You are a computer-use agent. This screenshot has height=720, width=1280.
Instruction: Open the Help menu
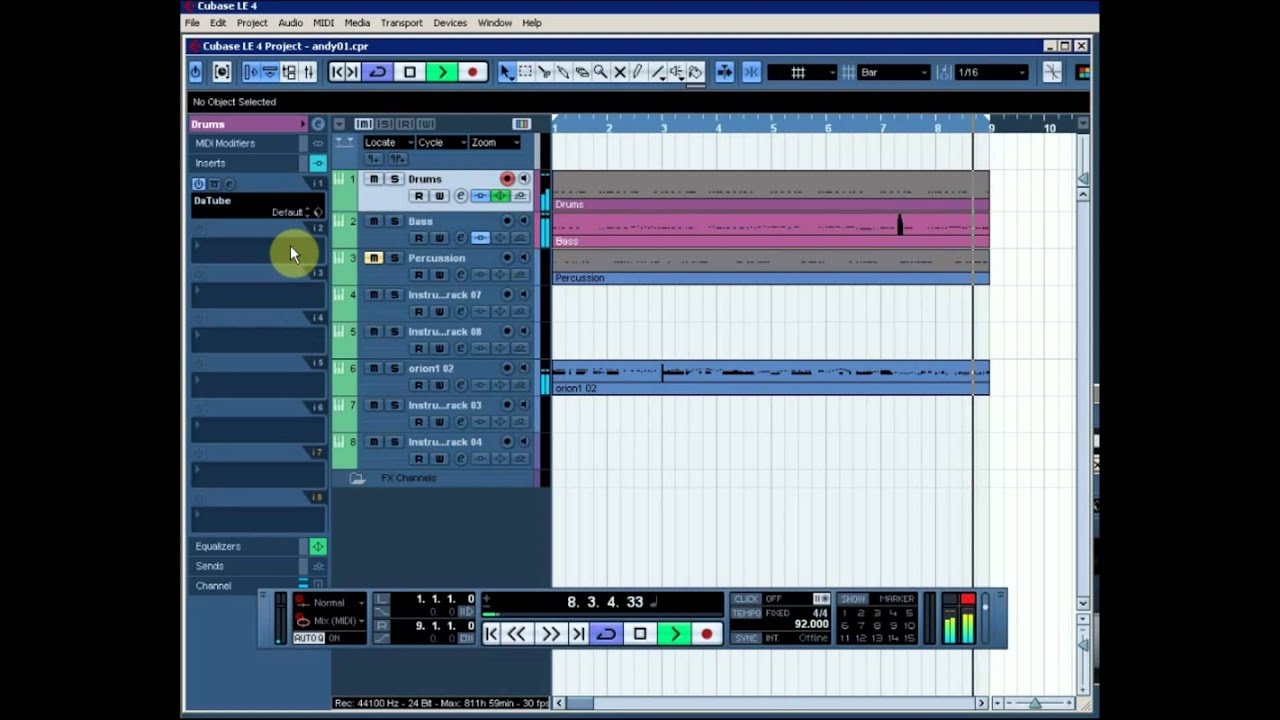(532, 23)
